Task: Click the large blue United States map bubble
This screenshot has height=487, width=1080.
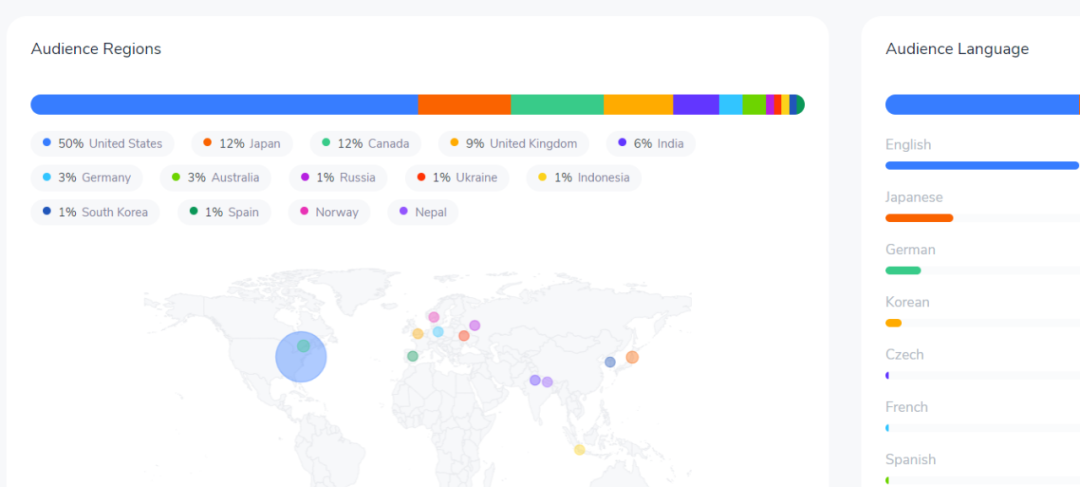Action: click(301, 358)
